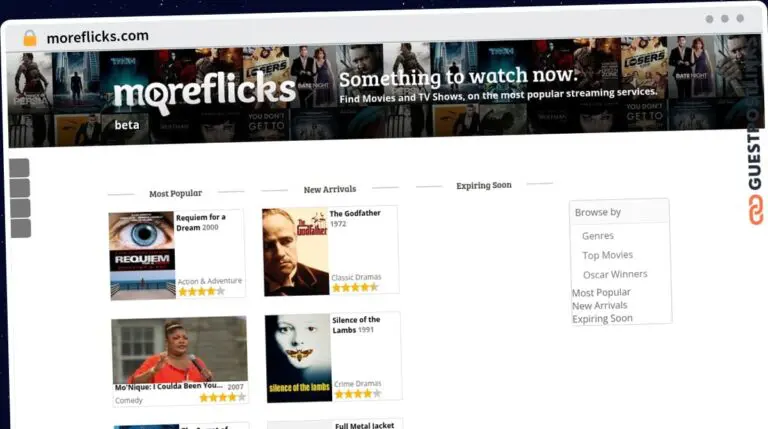This screenshot has height=429, width=768.
Task: Open Silence of the Lambs poster thumbnail
Action: (x=299, y=358)
